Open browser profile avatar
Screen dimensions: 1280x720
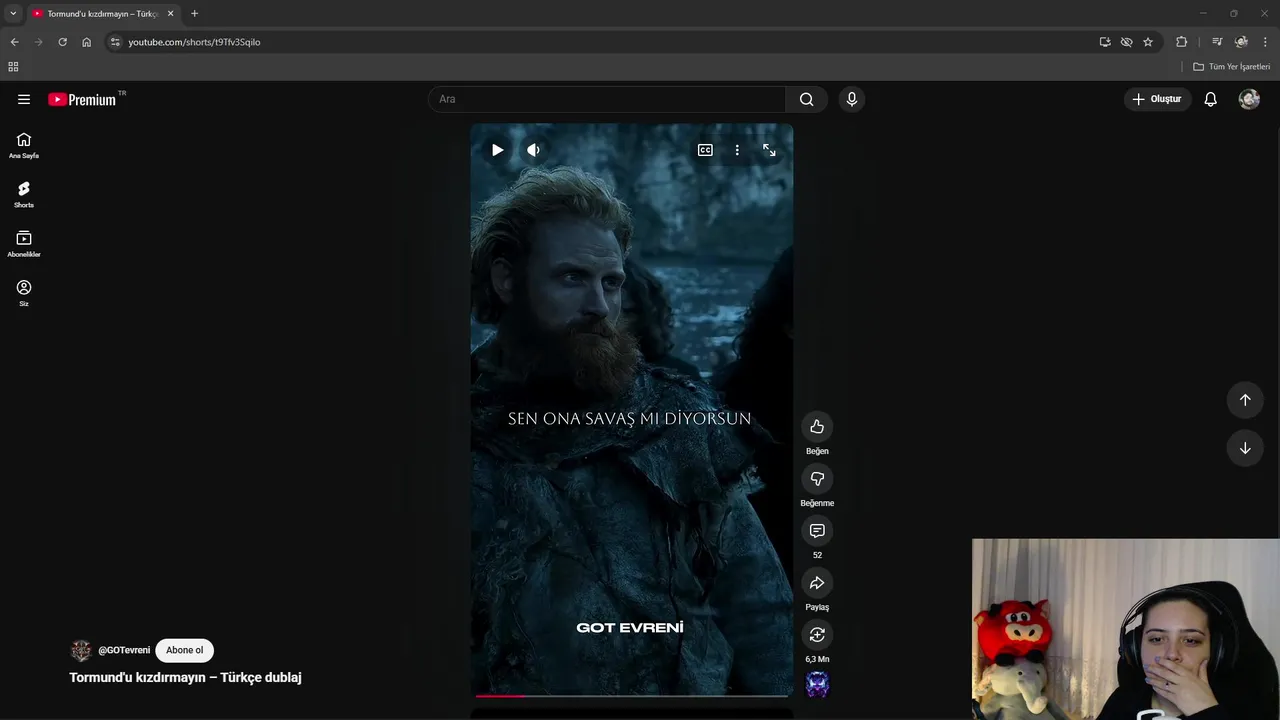tap(1241, 42)
